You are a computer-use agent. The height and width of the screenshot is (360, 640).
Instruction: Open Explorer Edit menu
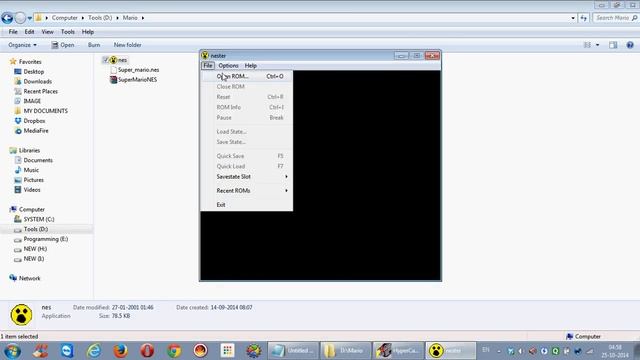point(29,32)
